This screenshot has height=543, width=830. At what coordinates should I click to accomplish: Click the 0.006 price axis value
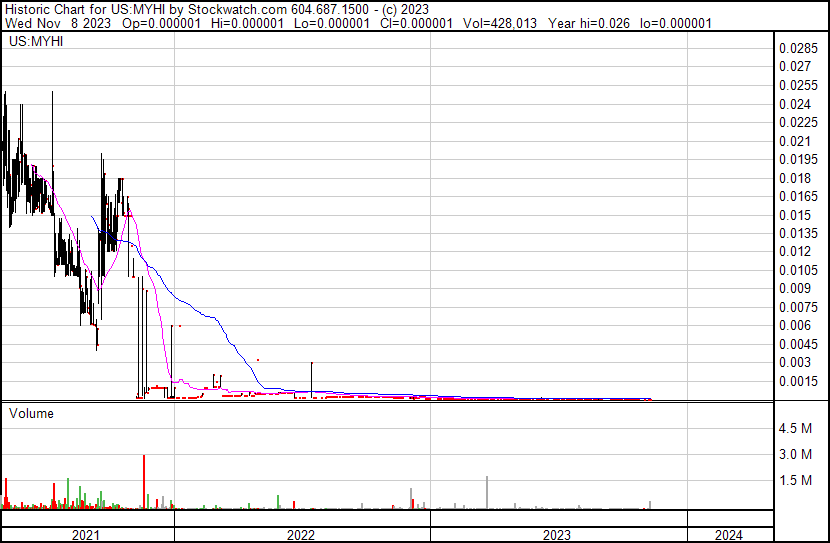[795, 325]
